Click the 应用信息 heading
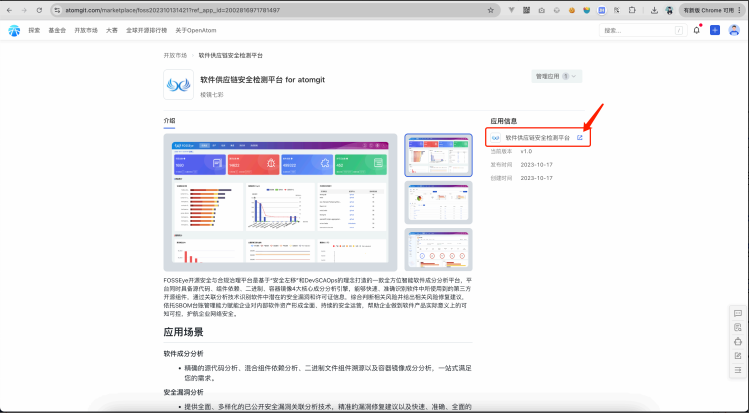This screenshot has width=749, height=413. [x=503, y=121]
